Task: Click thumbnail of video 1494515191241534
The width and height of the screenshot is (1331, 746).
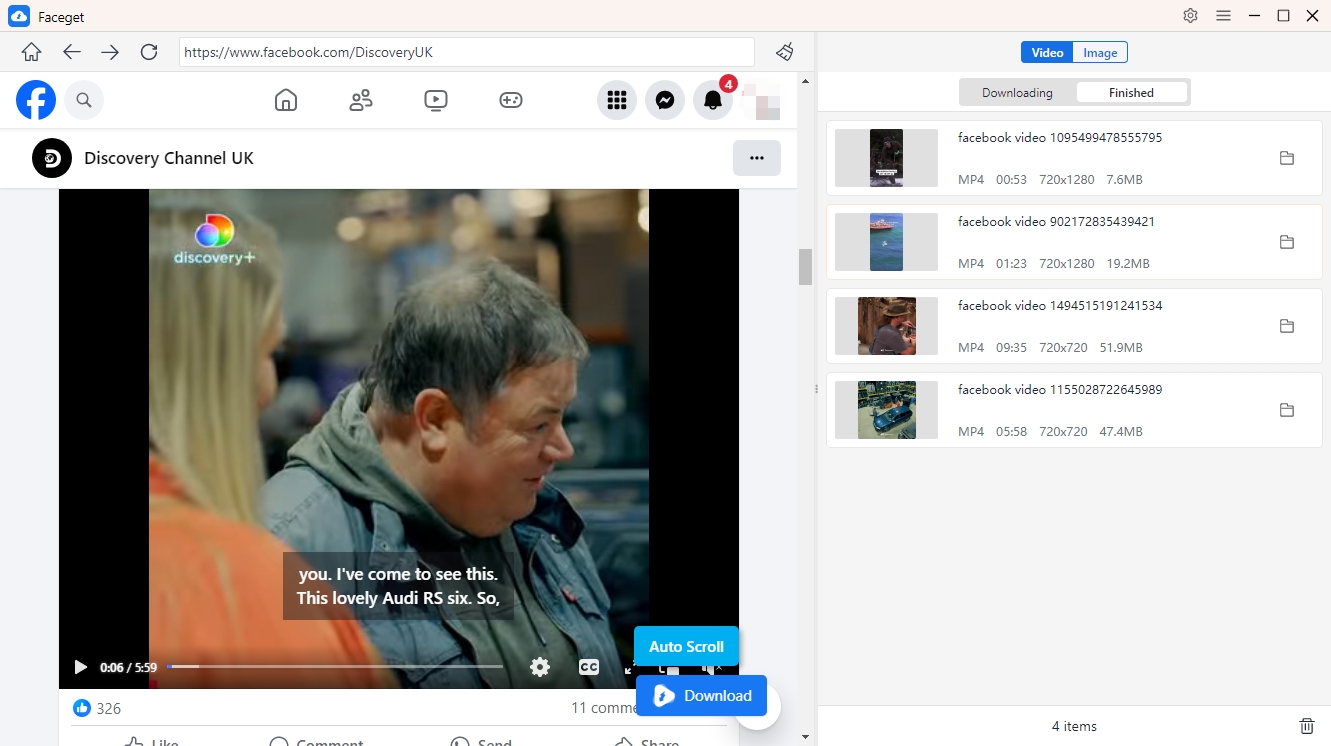Action: 886,326
